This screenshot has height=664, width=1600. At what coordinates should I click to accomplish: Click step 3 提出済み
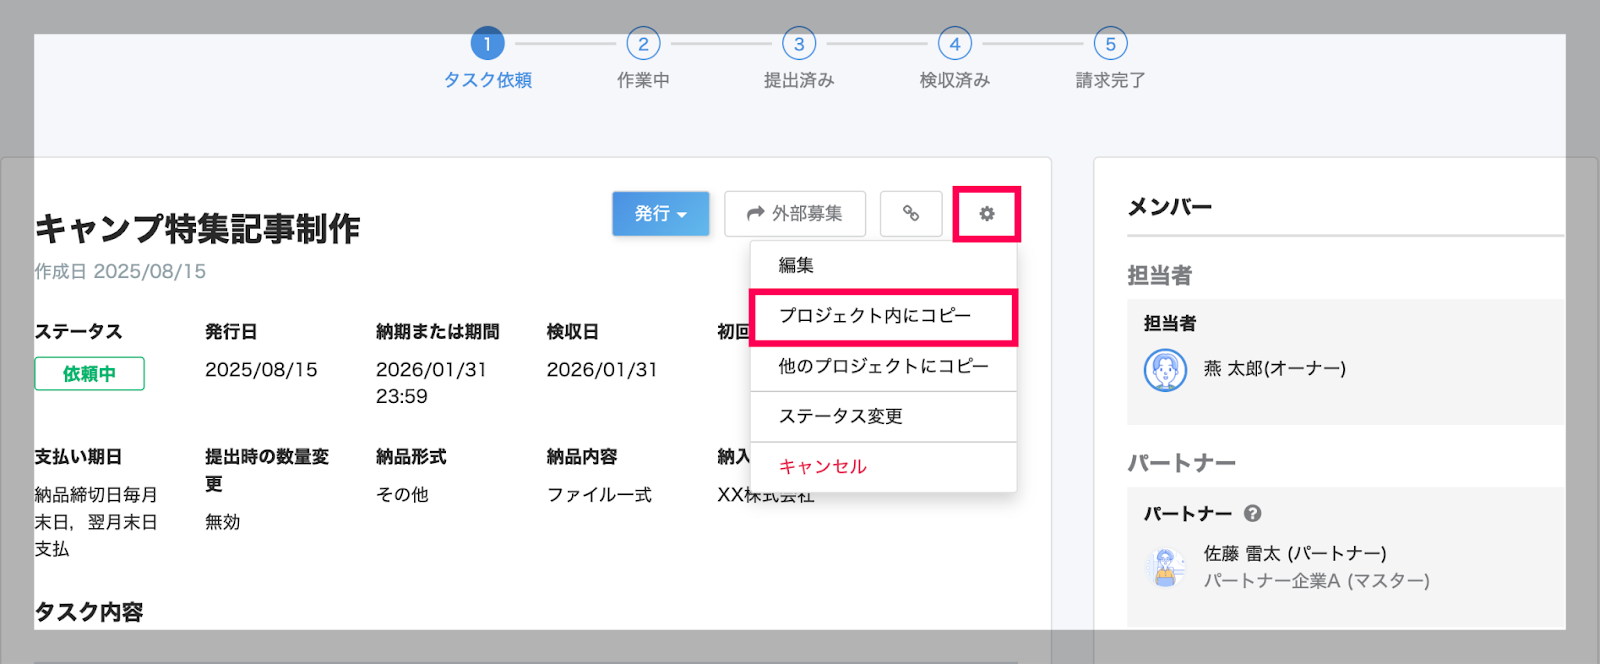point(799,59)
